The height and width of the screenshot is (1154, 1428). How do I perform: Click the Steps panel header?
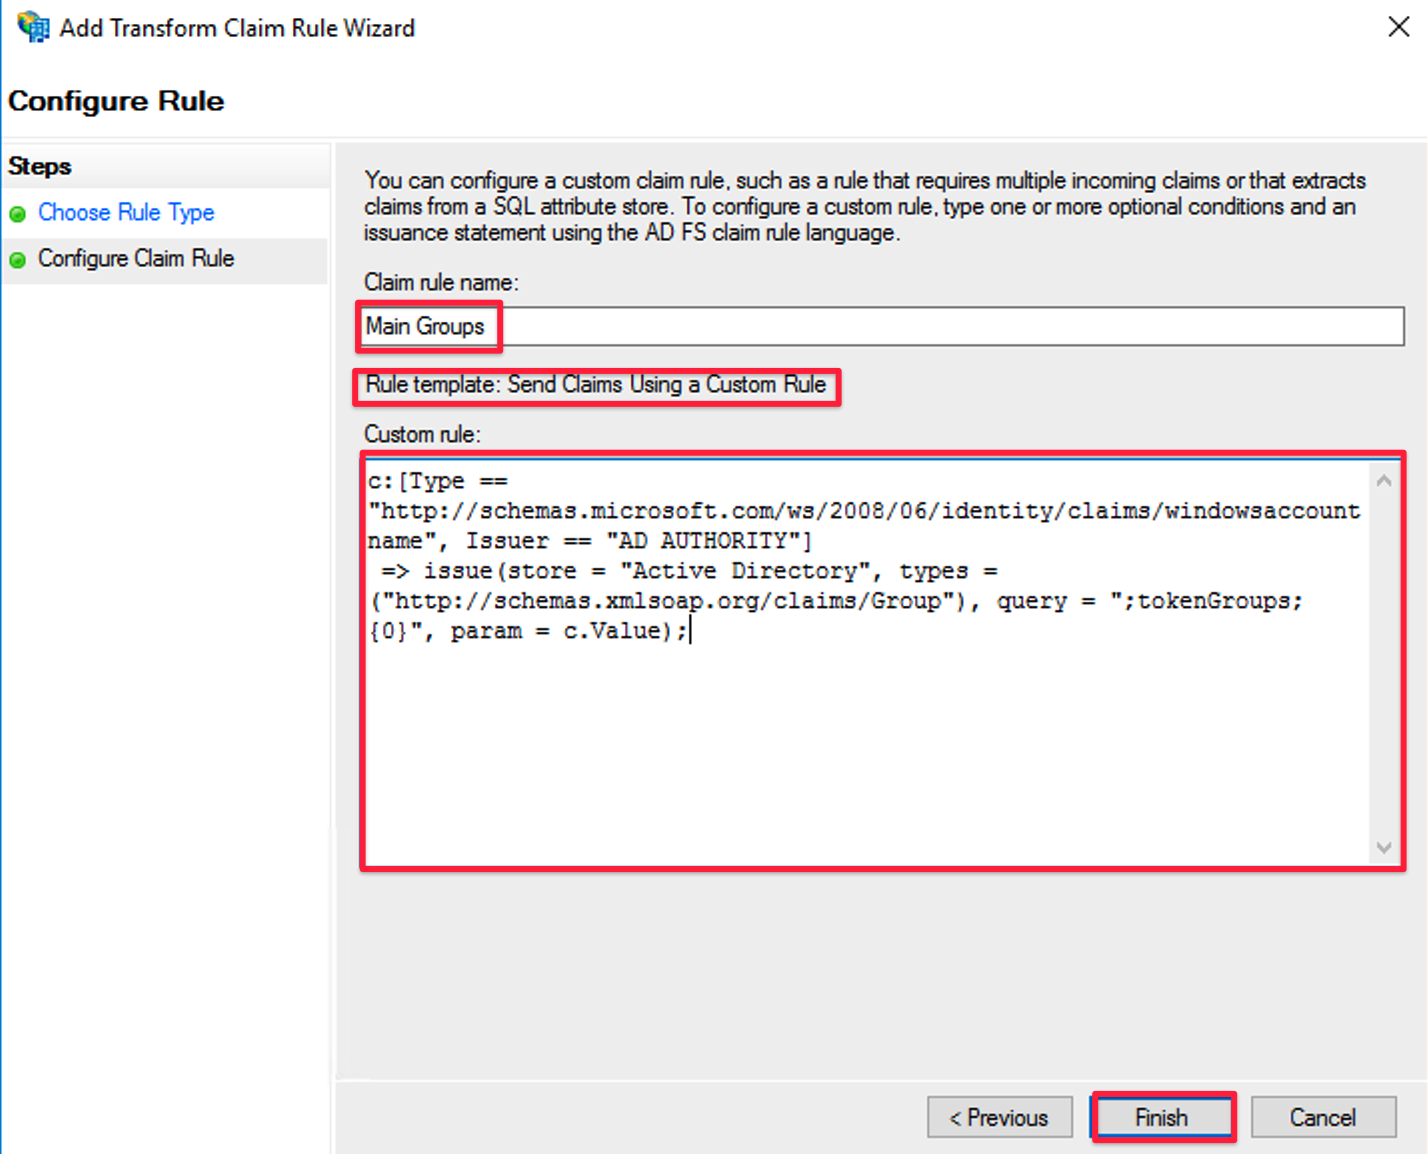click(x=40, y=166)
